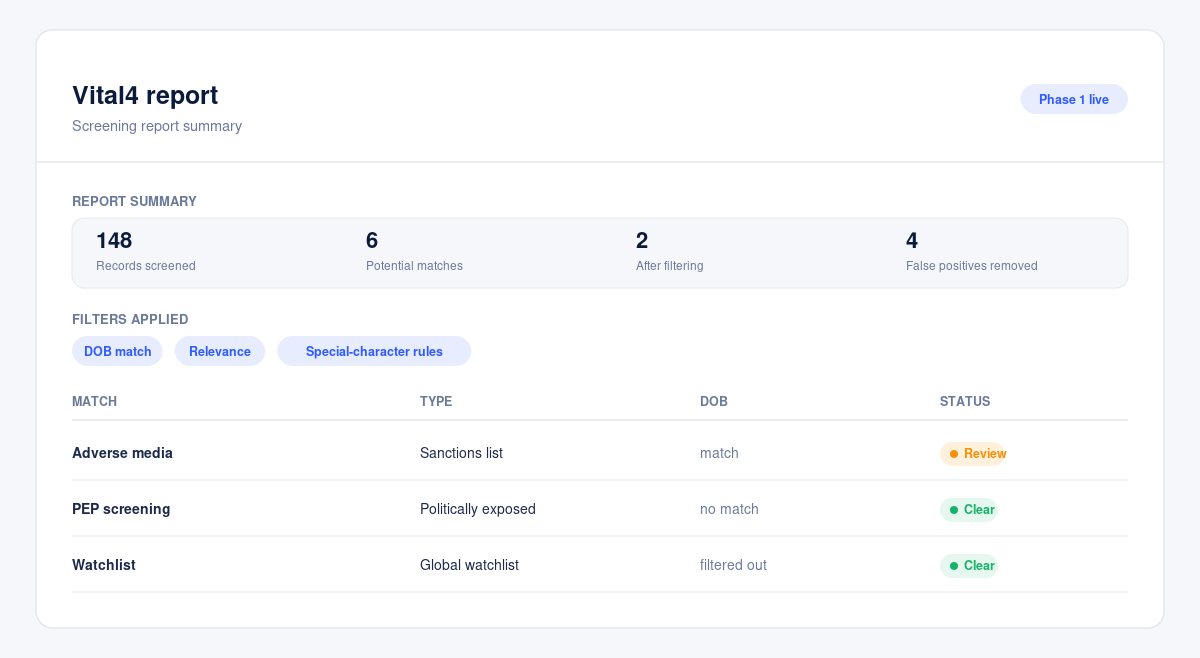Click the 4 false positives value
Screen dimensions: 1200x658
(912, 240)
